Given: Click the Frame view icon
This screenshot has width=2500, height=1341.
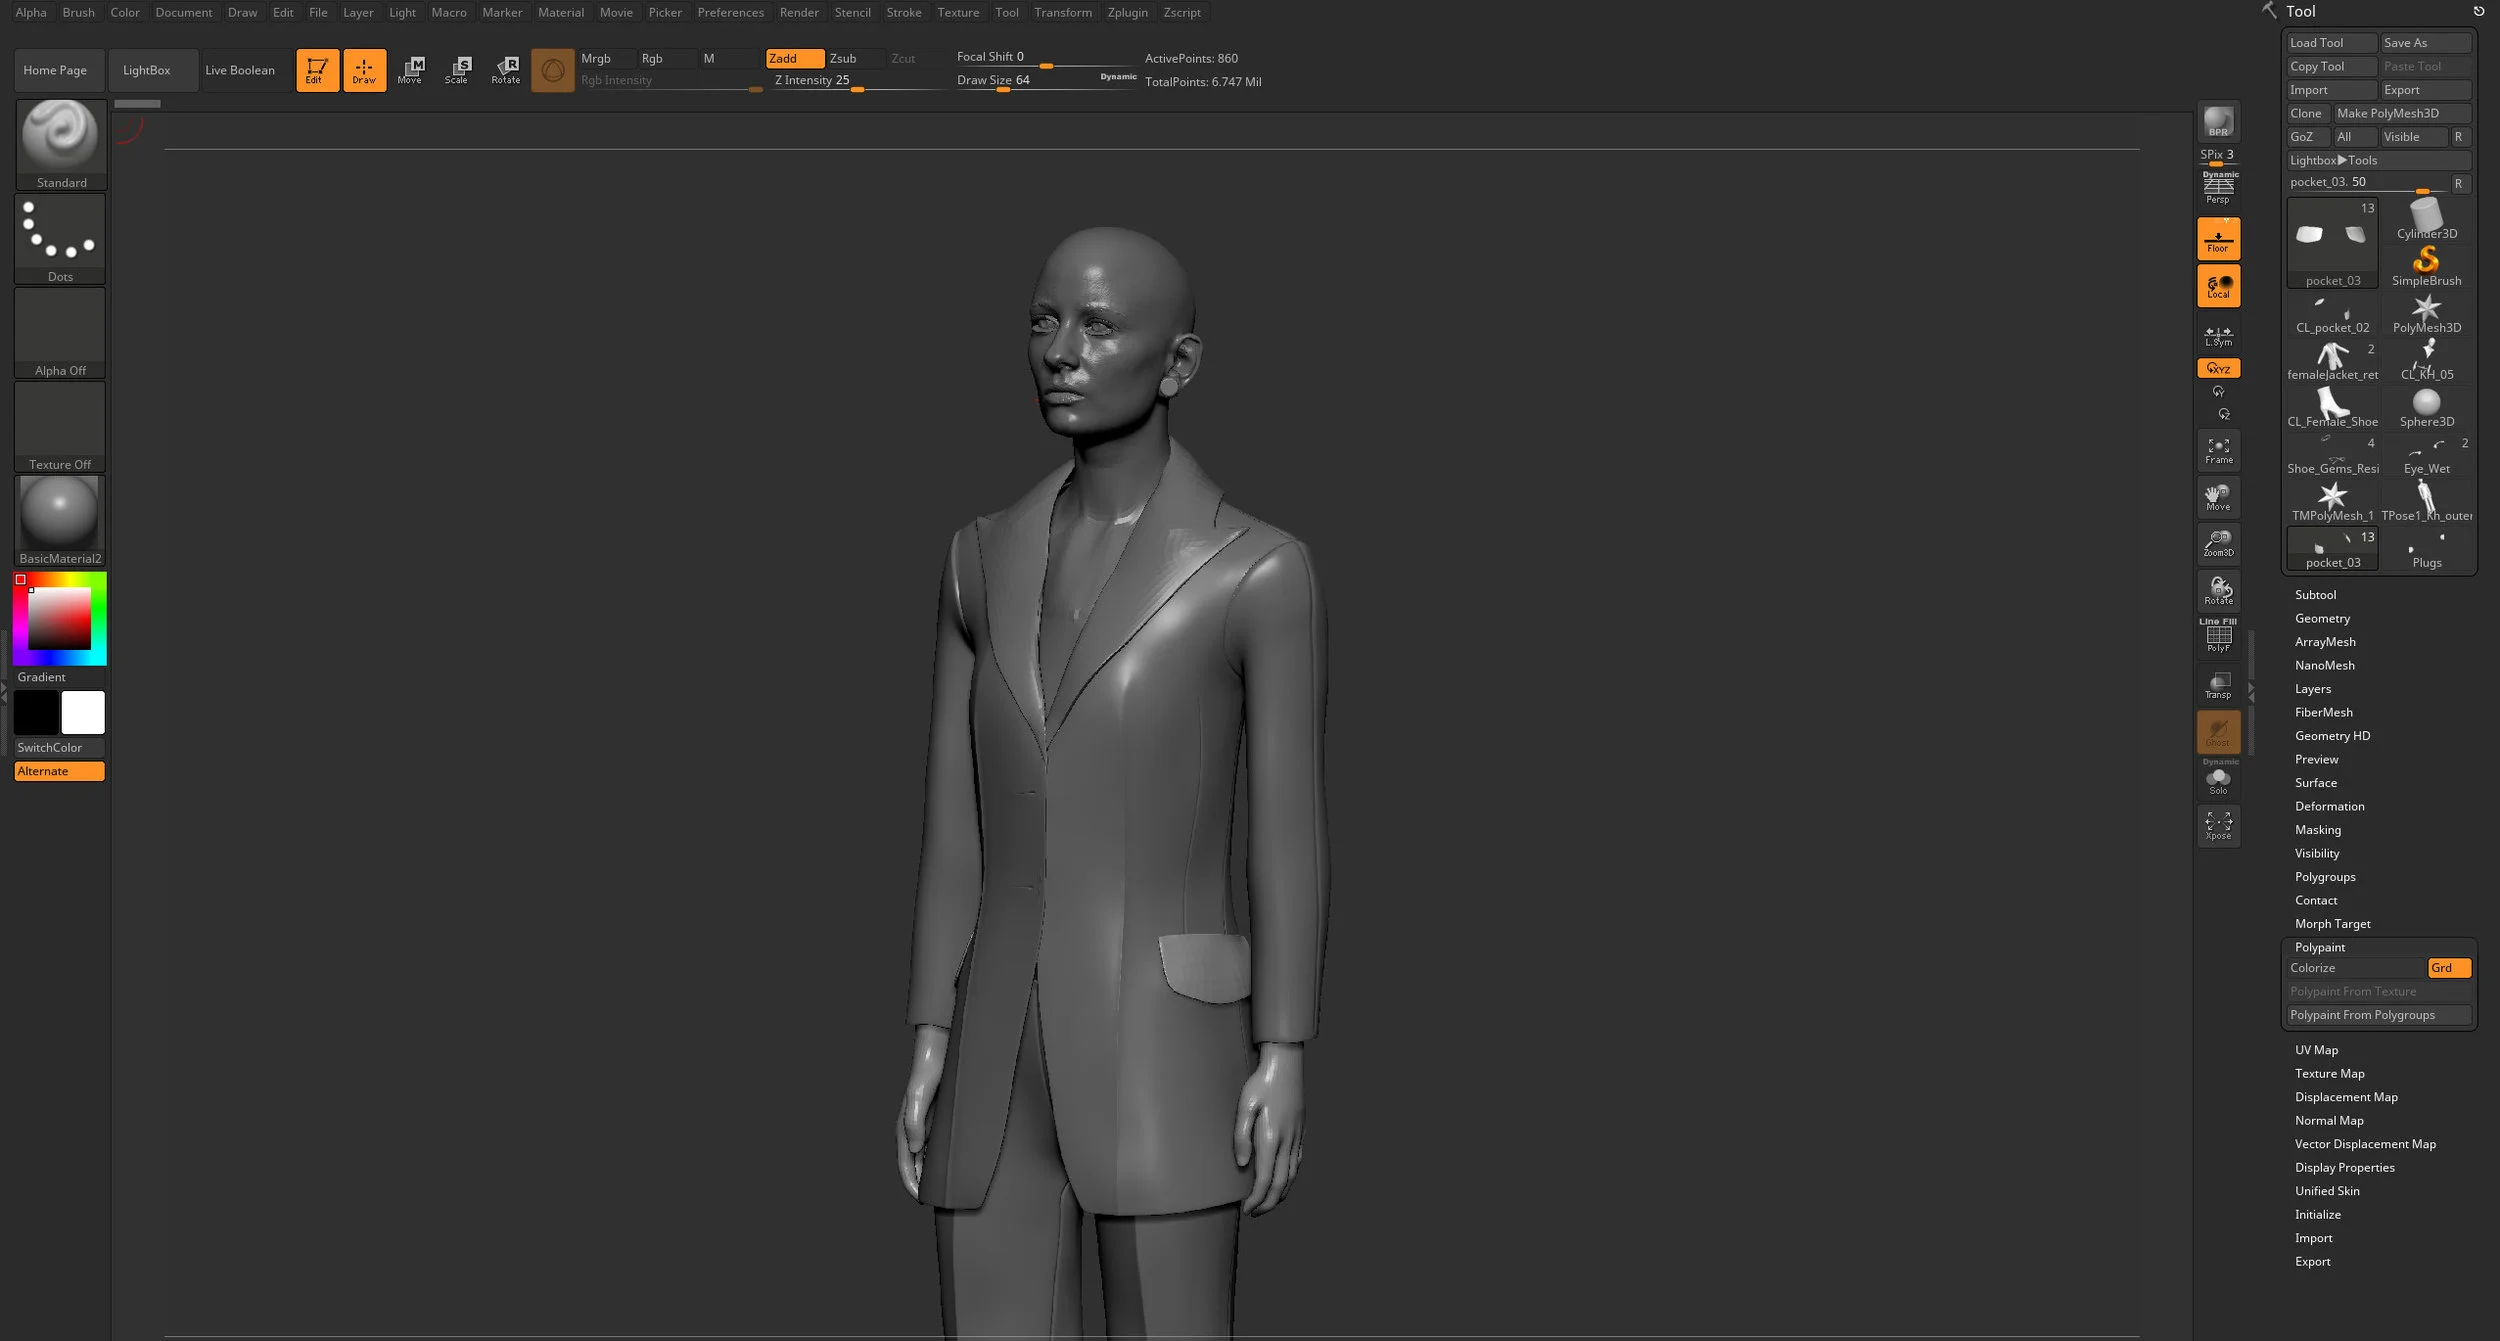Looking at the screenshot, I should coord(2218,451).
